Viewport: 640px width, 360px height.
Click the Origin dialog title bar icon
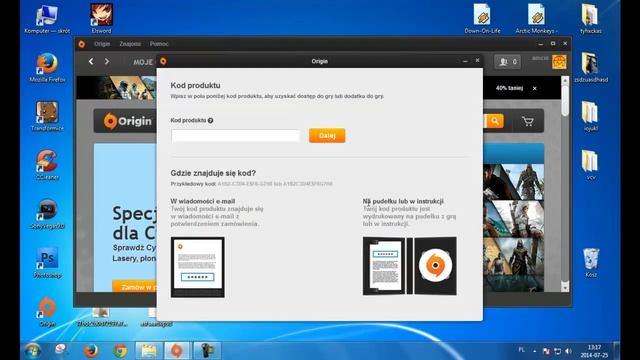[163, 61]
